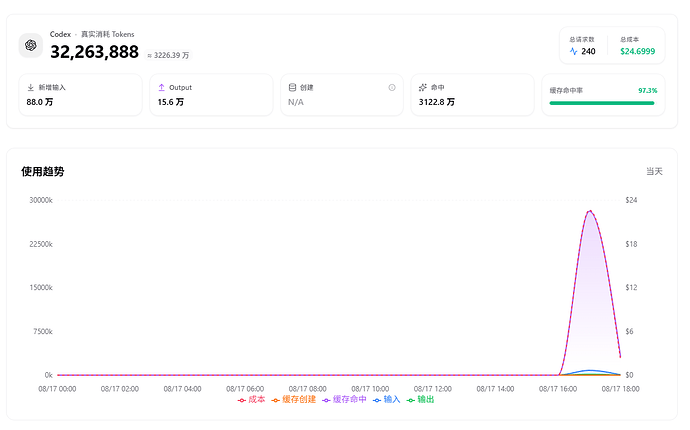Image resolution: width=690 pixels, height=430 pixels.
Task: Toggle the 输入 legend series
Action: 387,400
